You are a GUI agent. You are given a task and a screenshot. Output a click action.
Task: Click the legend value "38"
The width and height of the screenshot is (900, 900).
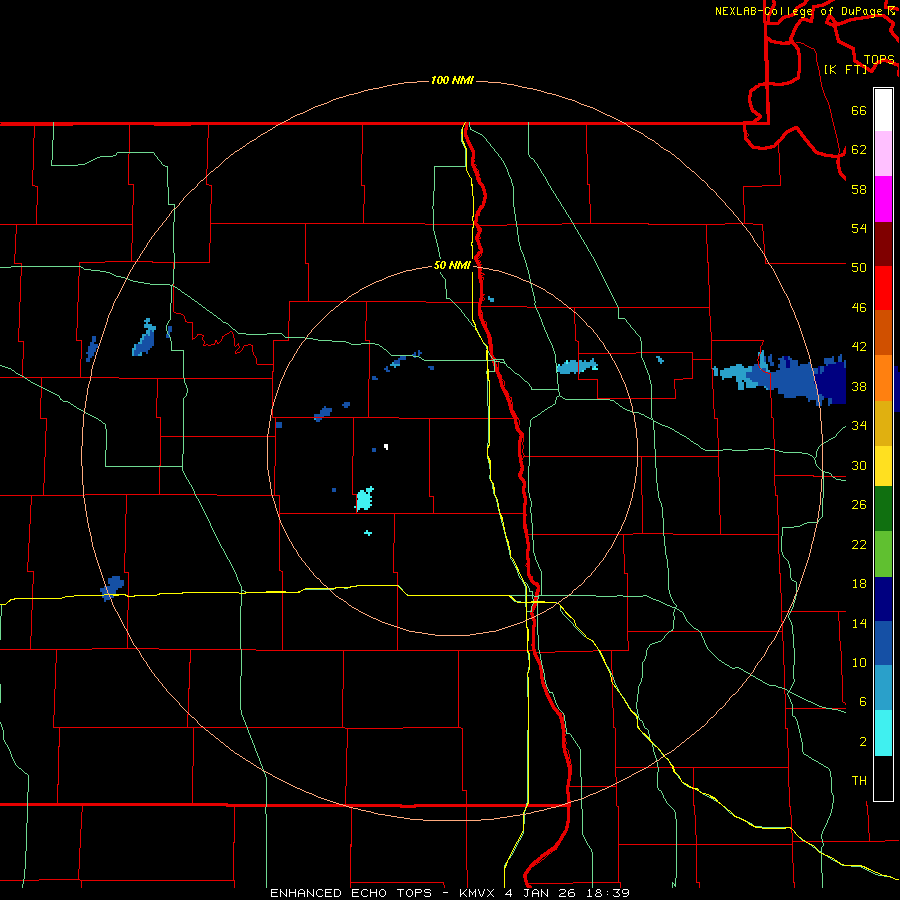pos(859,386)
